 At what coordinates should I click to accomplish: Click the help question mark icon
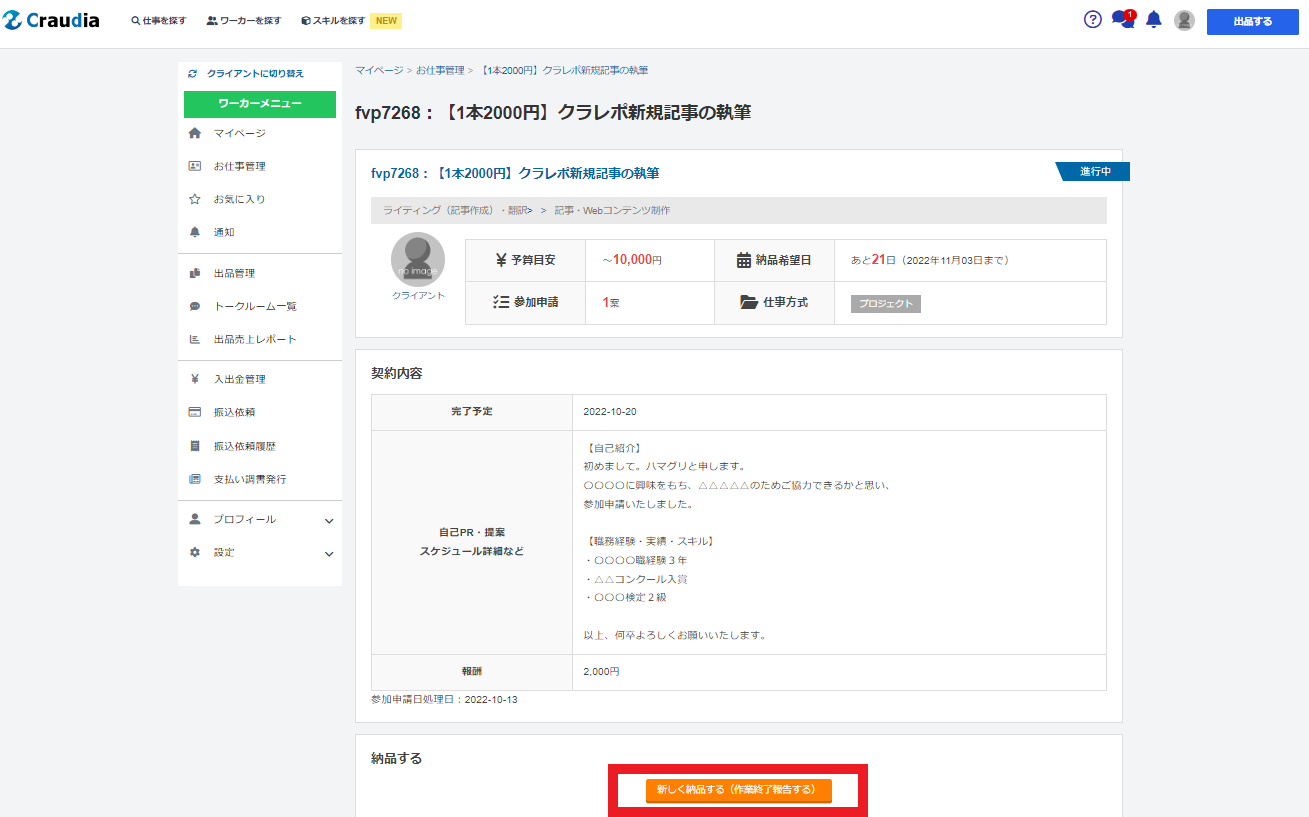point(1093,20)
